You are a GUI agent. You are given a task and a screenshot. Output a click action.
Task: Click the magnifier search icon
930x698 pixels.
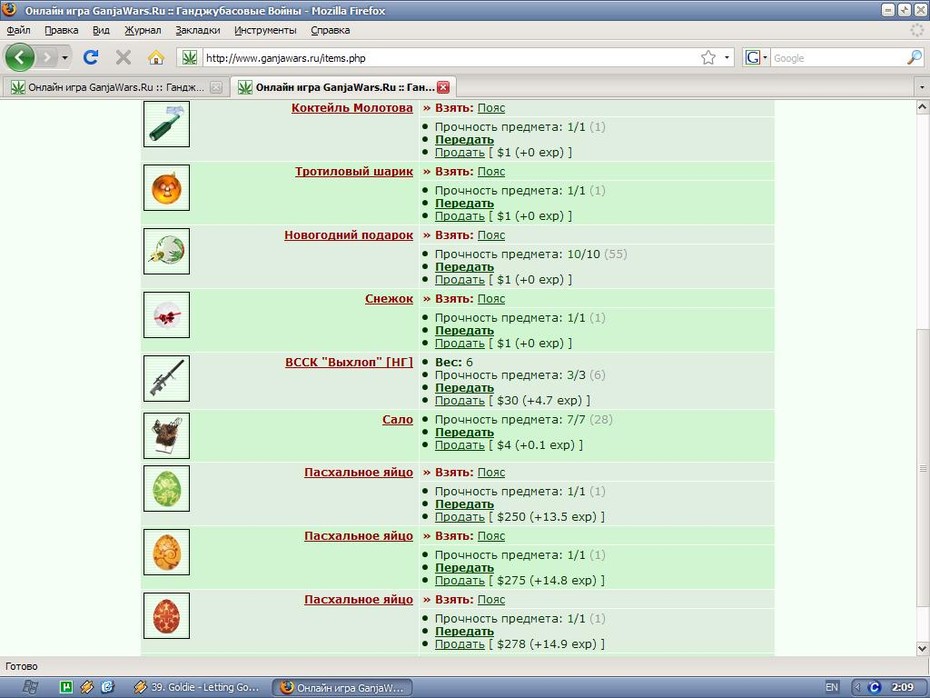click(x=915, y=58)
